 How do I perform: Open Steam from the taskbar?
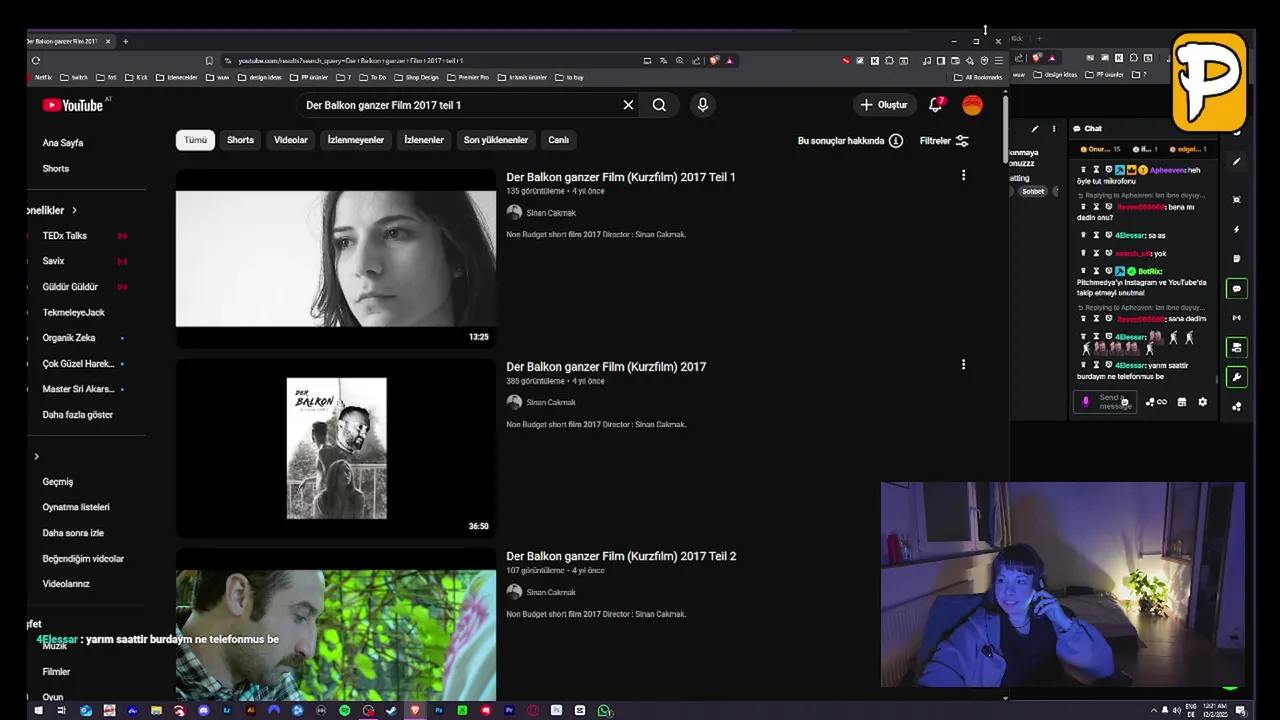pyautogui.click(x=392, y=711)
